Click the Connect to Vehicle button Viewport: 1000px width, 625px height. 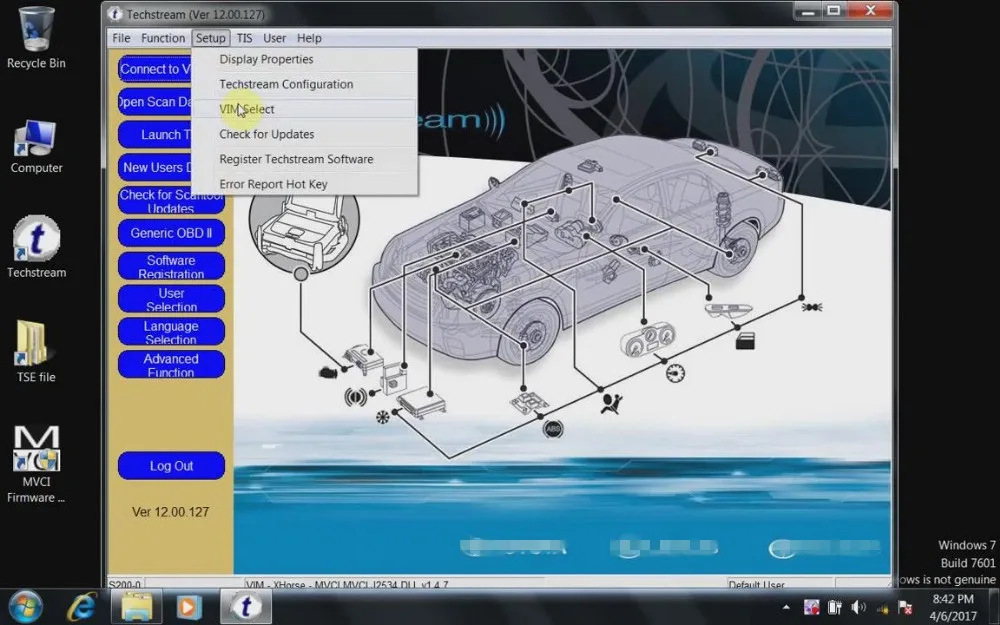pos(155,69)
